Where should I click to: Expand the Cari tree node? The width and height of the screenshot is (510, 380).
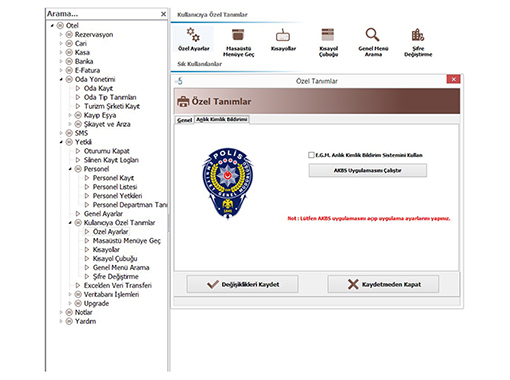(61, 44)
